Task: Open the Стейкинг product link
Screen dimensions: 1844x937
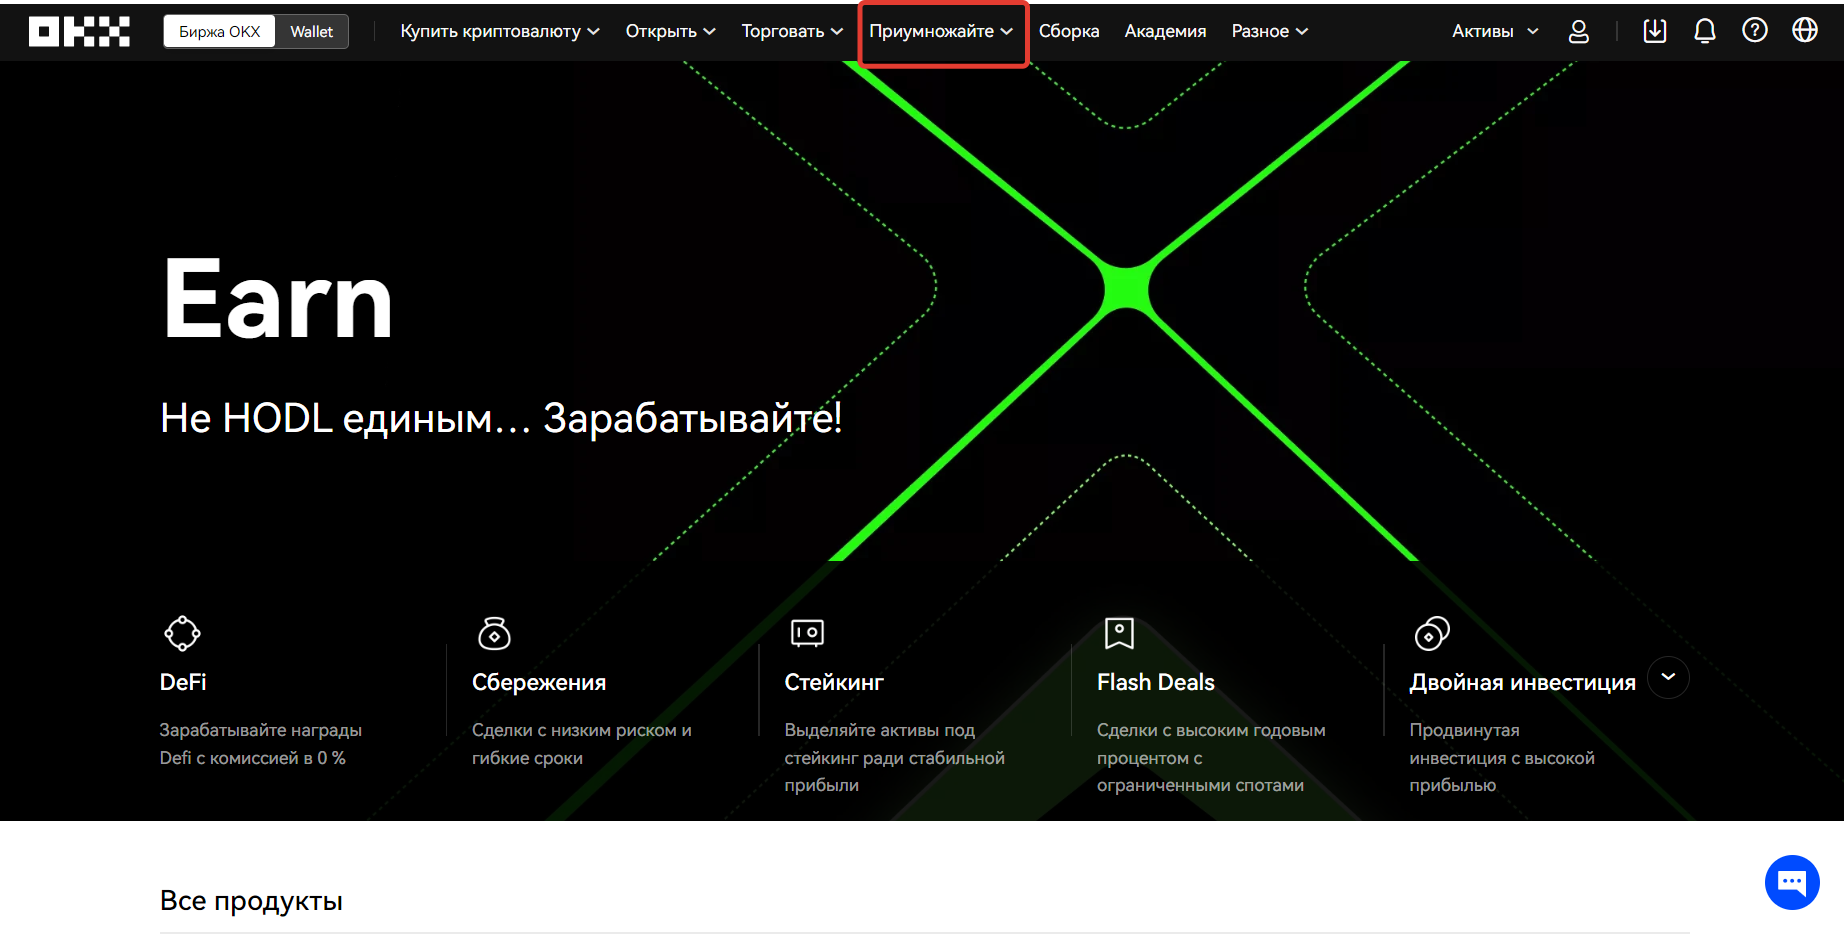Action: pyautogui.click(x=834, y=682)
